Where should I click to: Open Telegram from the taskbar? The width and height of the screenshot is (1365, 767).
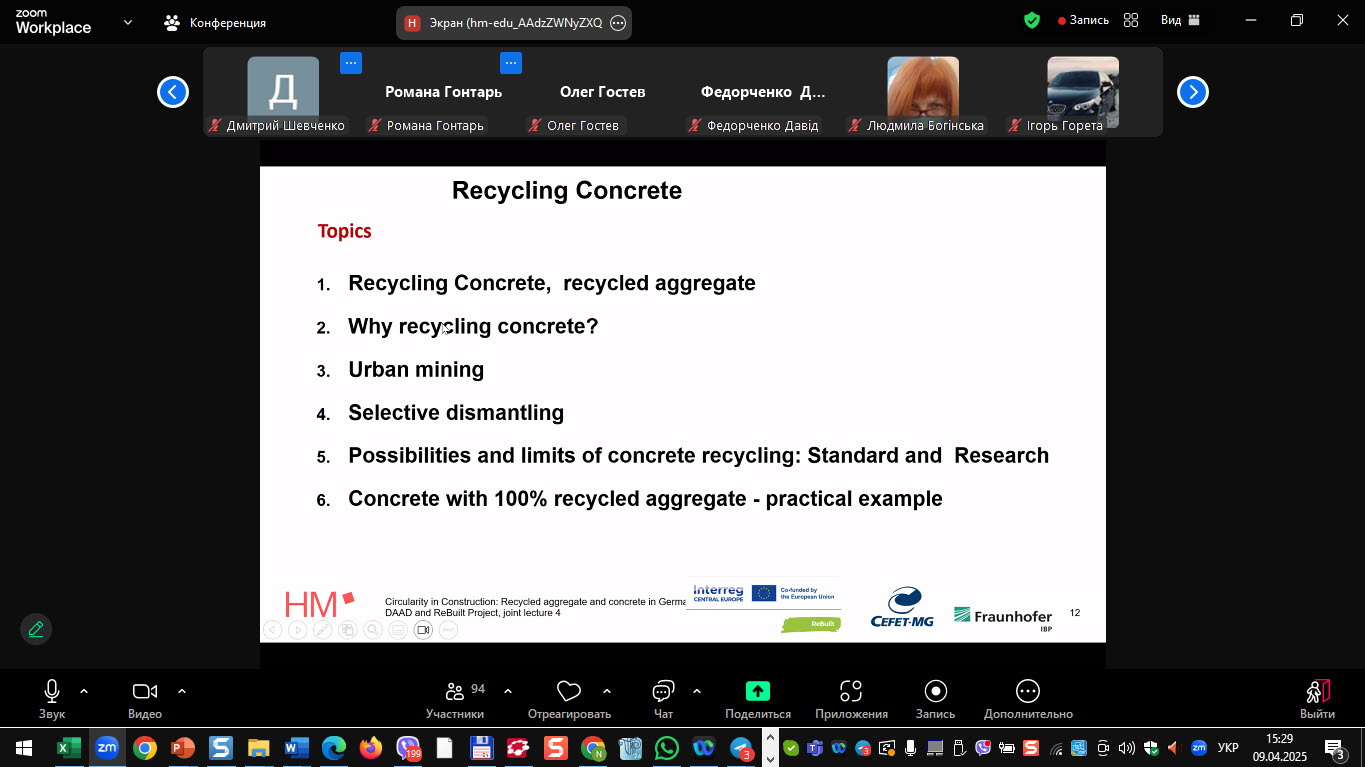[741, 747]
